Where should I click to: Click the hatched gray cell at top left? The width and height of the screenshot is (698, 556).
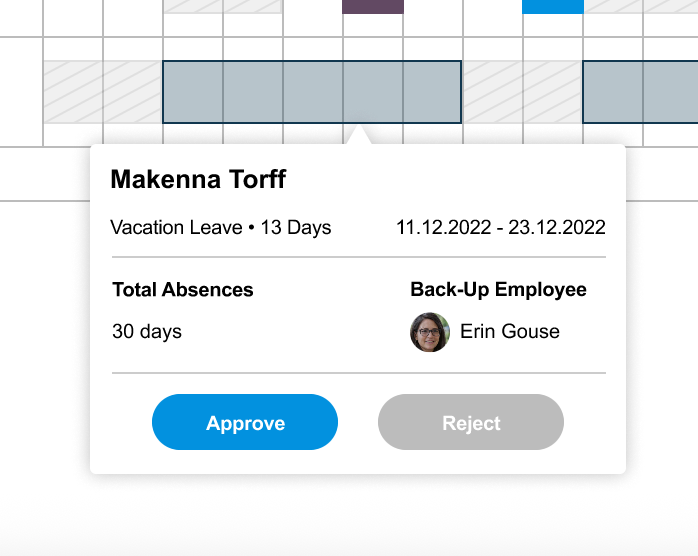223,6
